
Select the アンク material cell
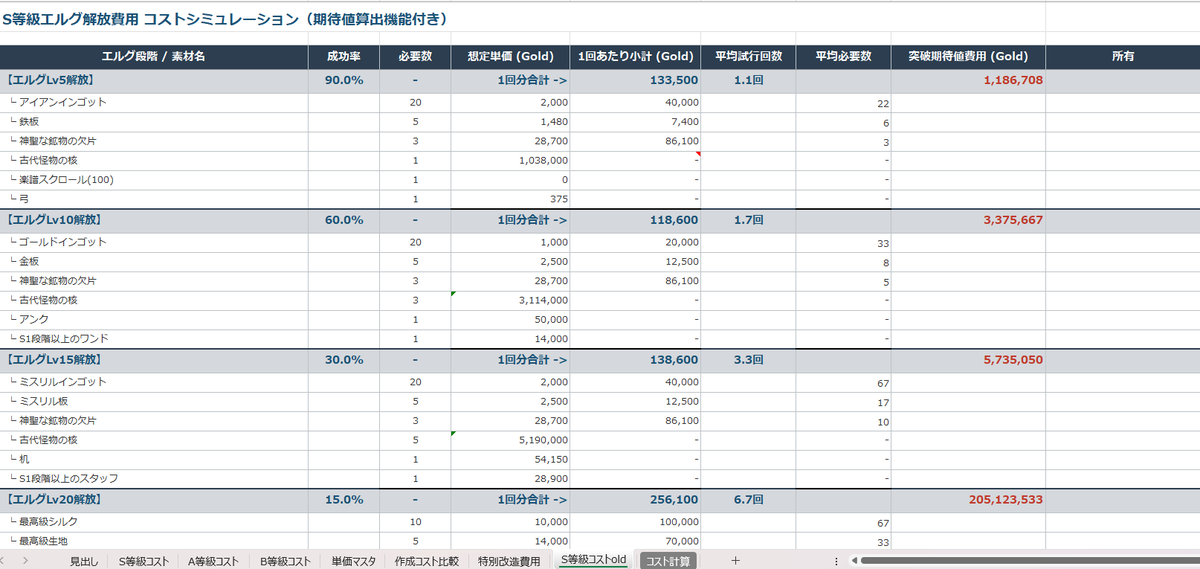154,320
